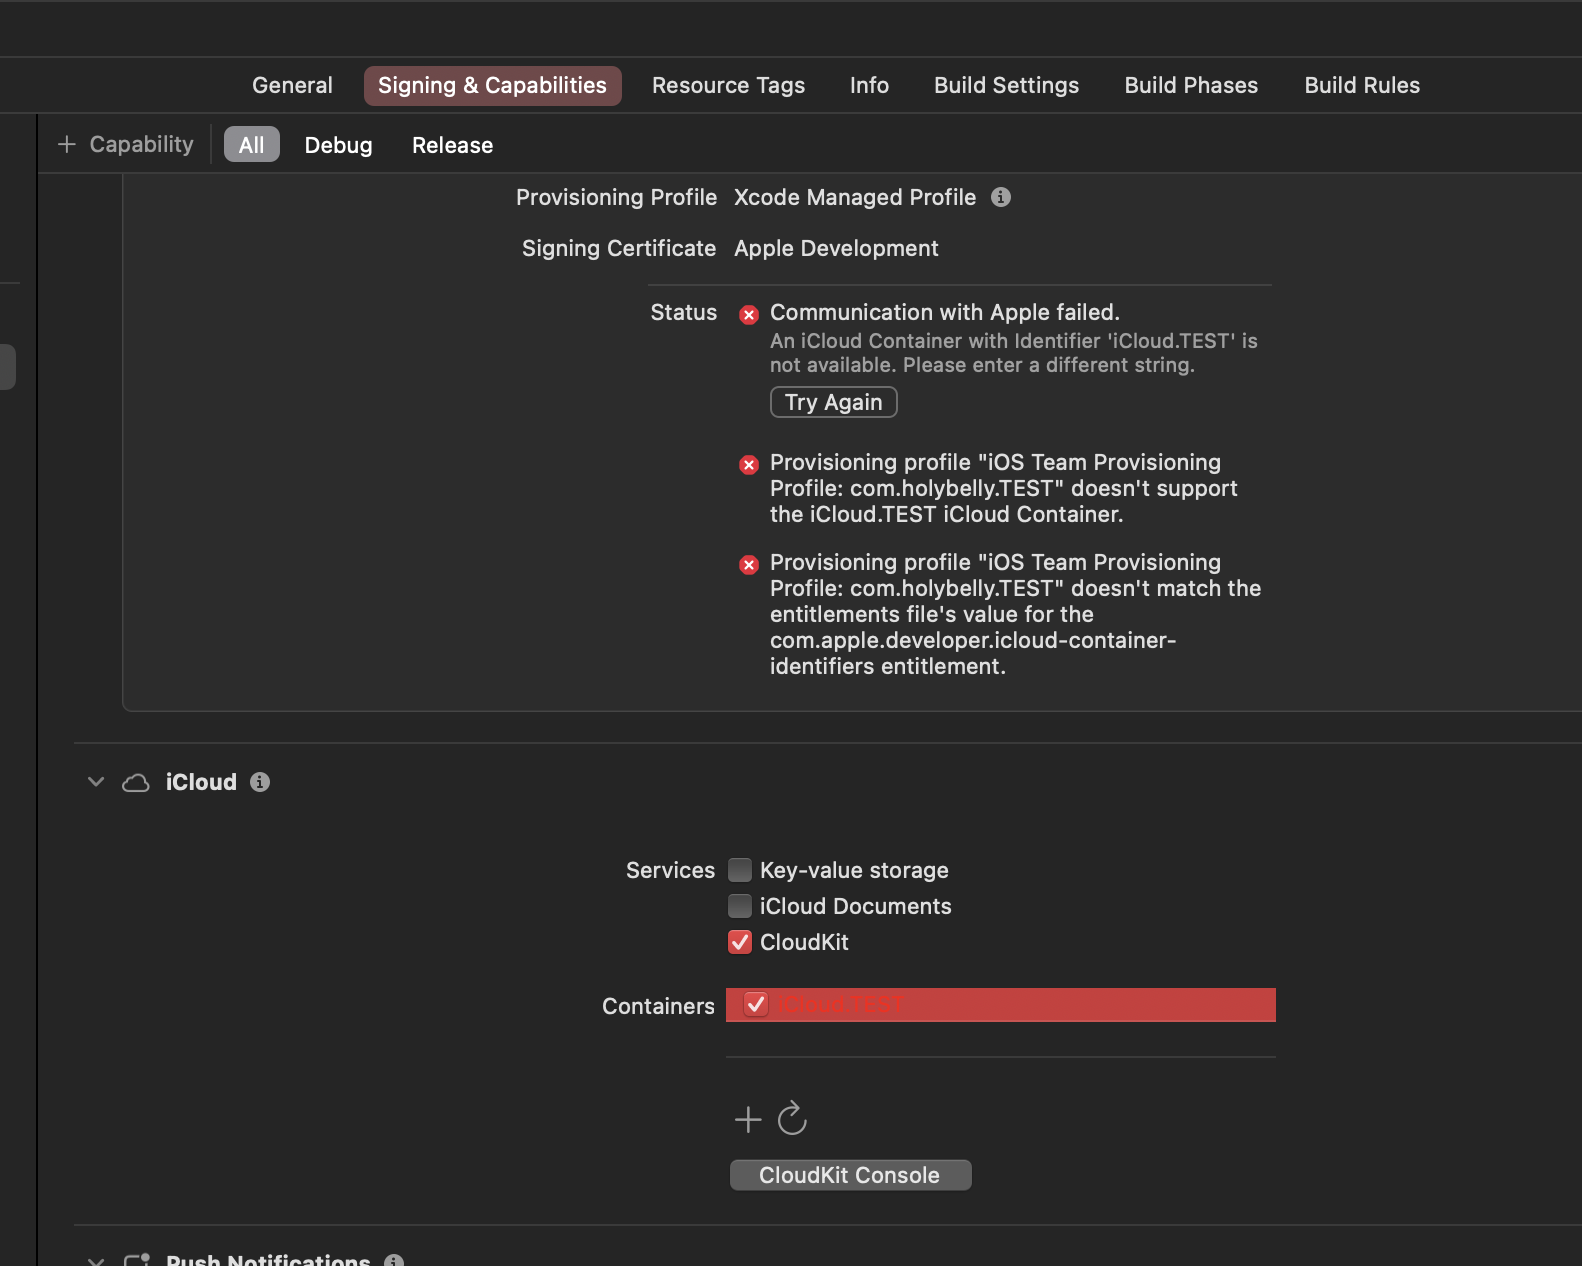
Task: Collapse the iCloud capability section
Action: 96,782
